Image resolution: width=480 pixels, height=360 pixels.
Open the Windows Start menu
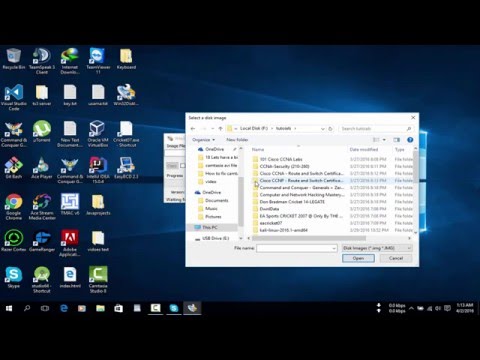(x=9, y=308)
